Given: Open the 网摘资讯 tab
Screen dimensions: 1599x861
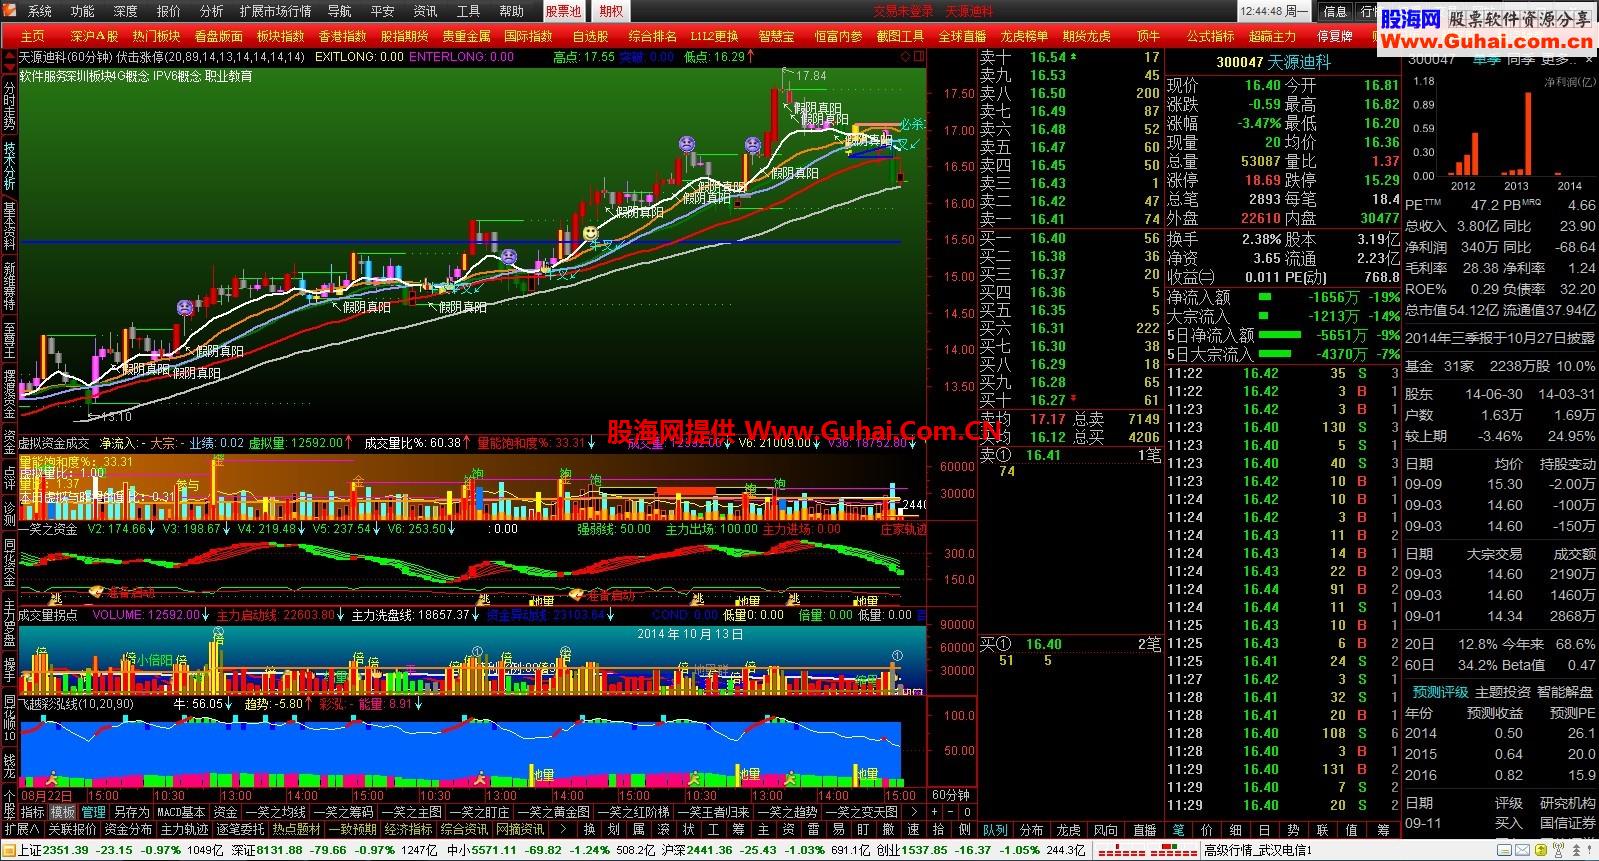Looking at the screenshot, I should pos(521,829).
